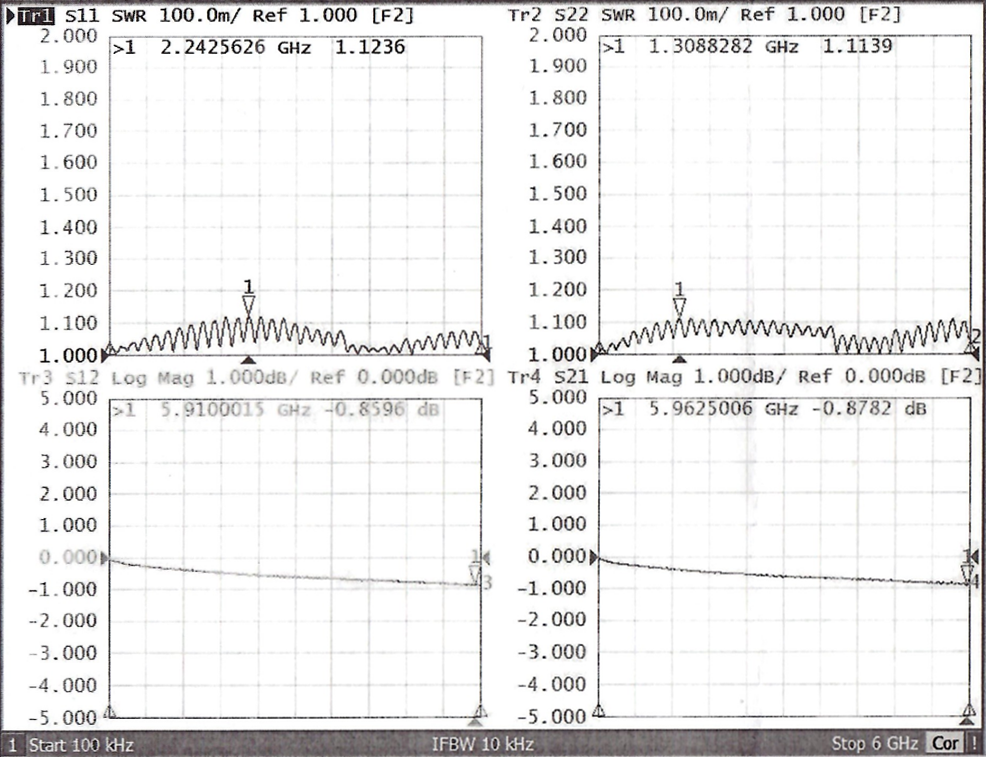Click marker 1 triangle on S11 trace
Image resolution: width=986 pixels, height=757 pixels.
249,304
